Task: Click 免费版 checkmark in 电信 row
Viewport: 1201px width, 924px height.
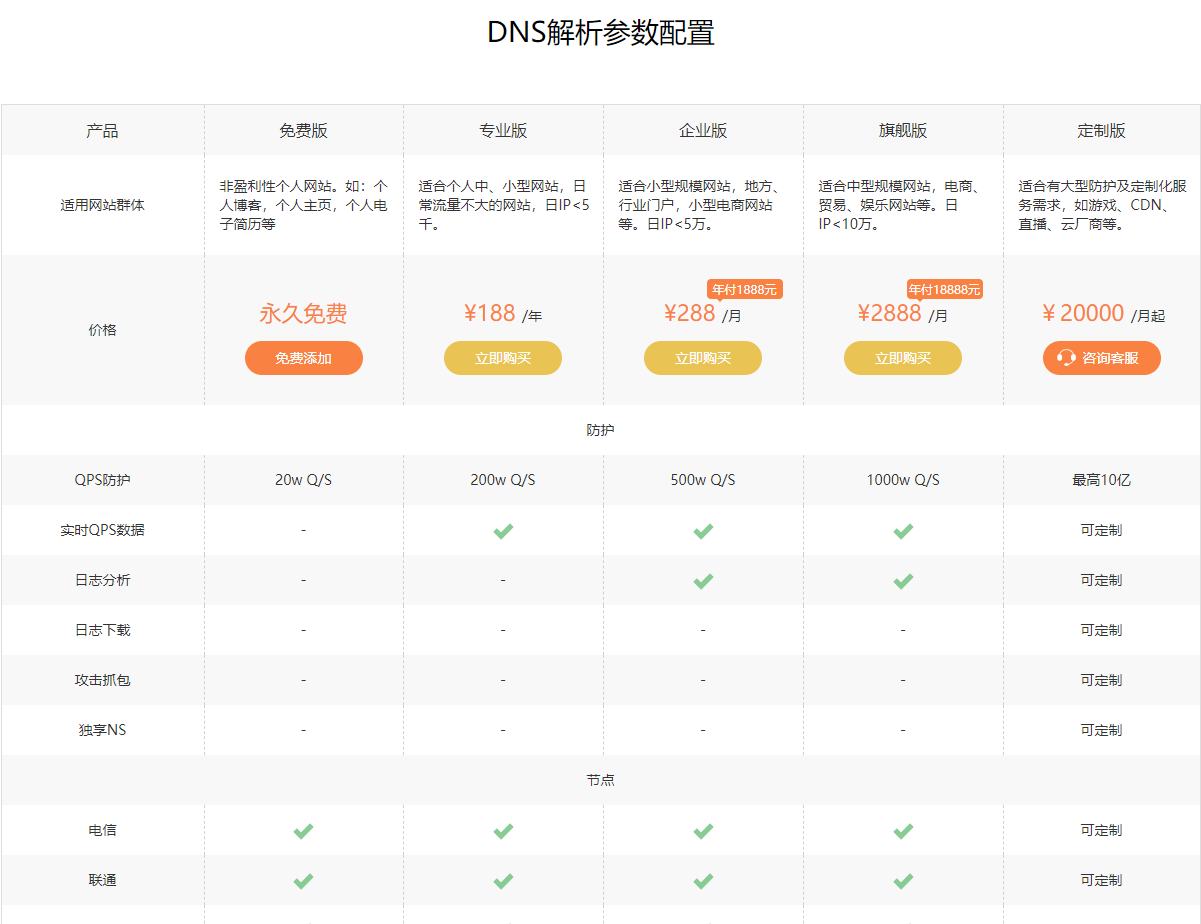Action: point(303,831)
